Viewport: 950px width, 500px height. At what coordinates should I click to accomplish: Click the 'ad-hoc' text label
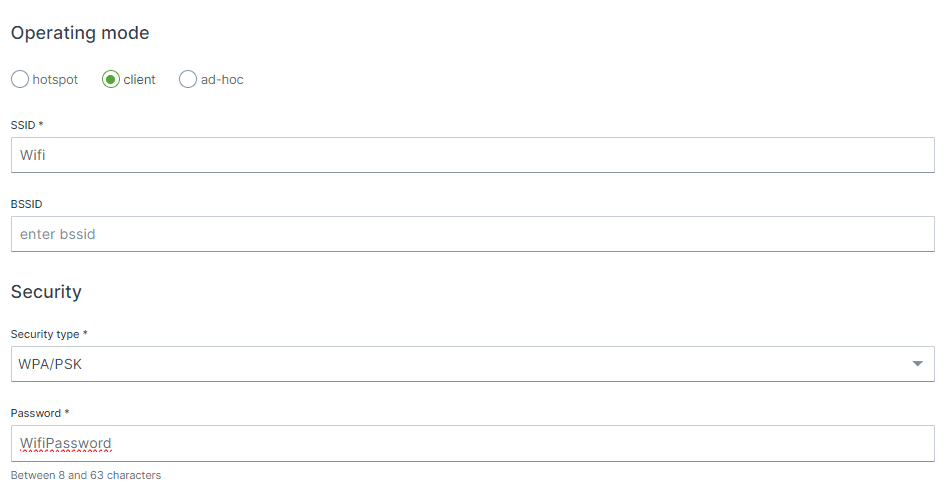click(222, 80)
